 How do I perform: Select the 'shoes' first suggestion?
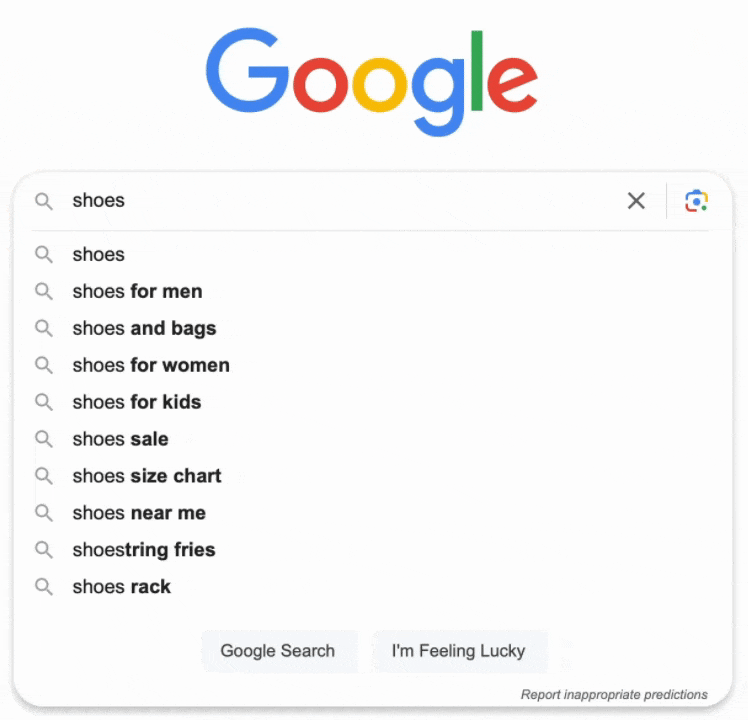tap(373, 254)
